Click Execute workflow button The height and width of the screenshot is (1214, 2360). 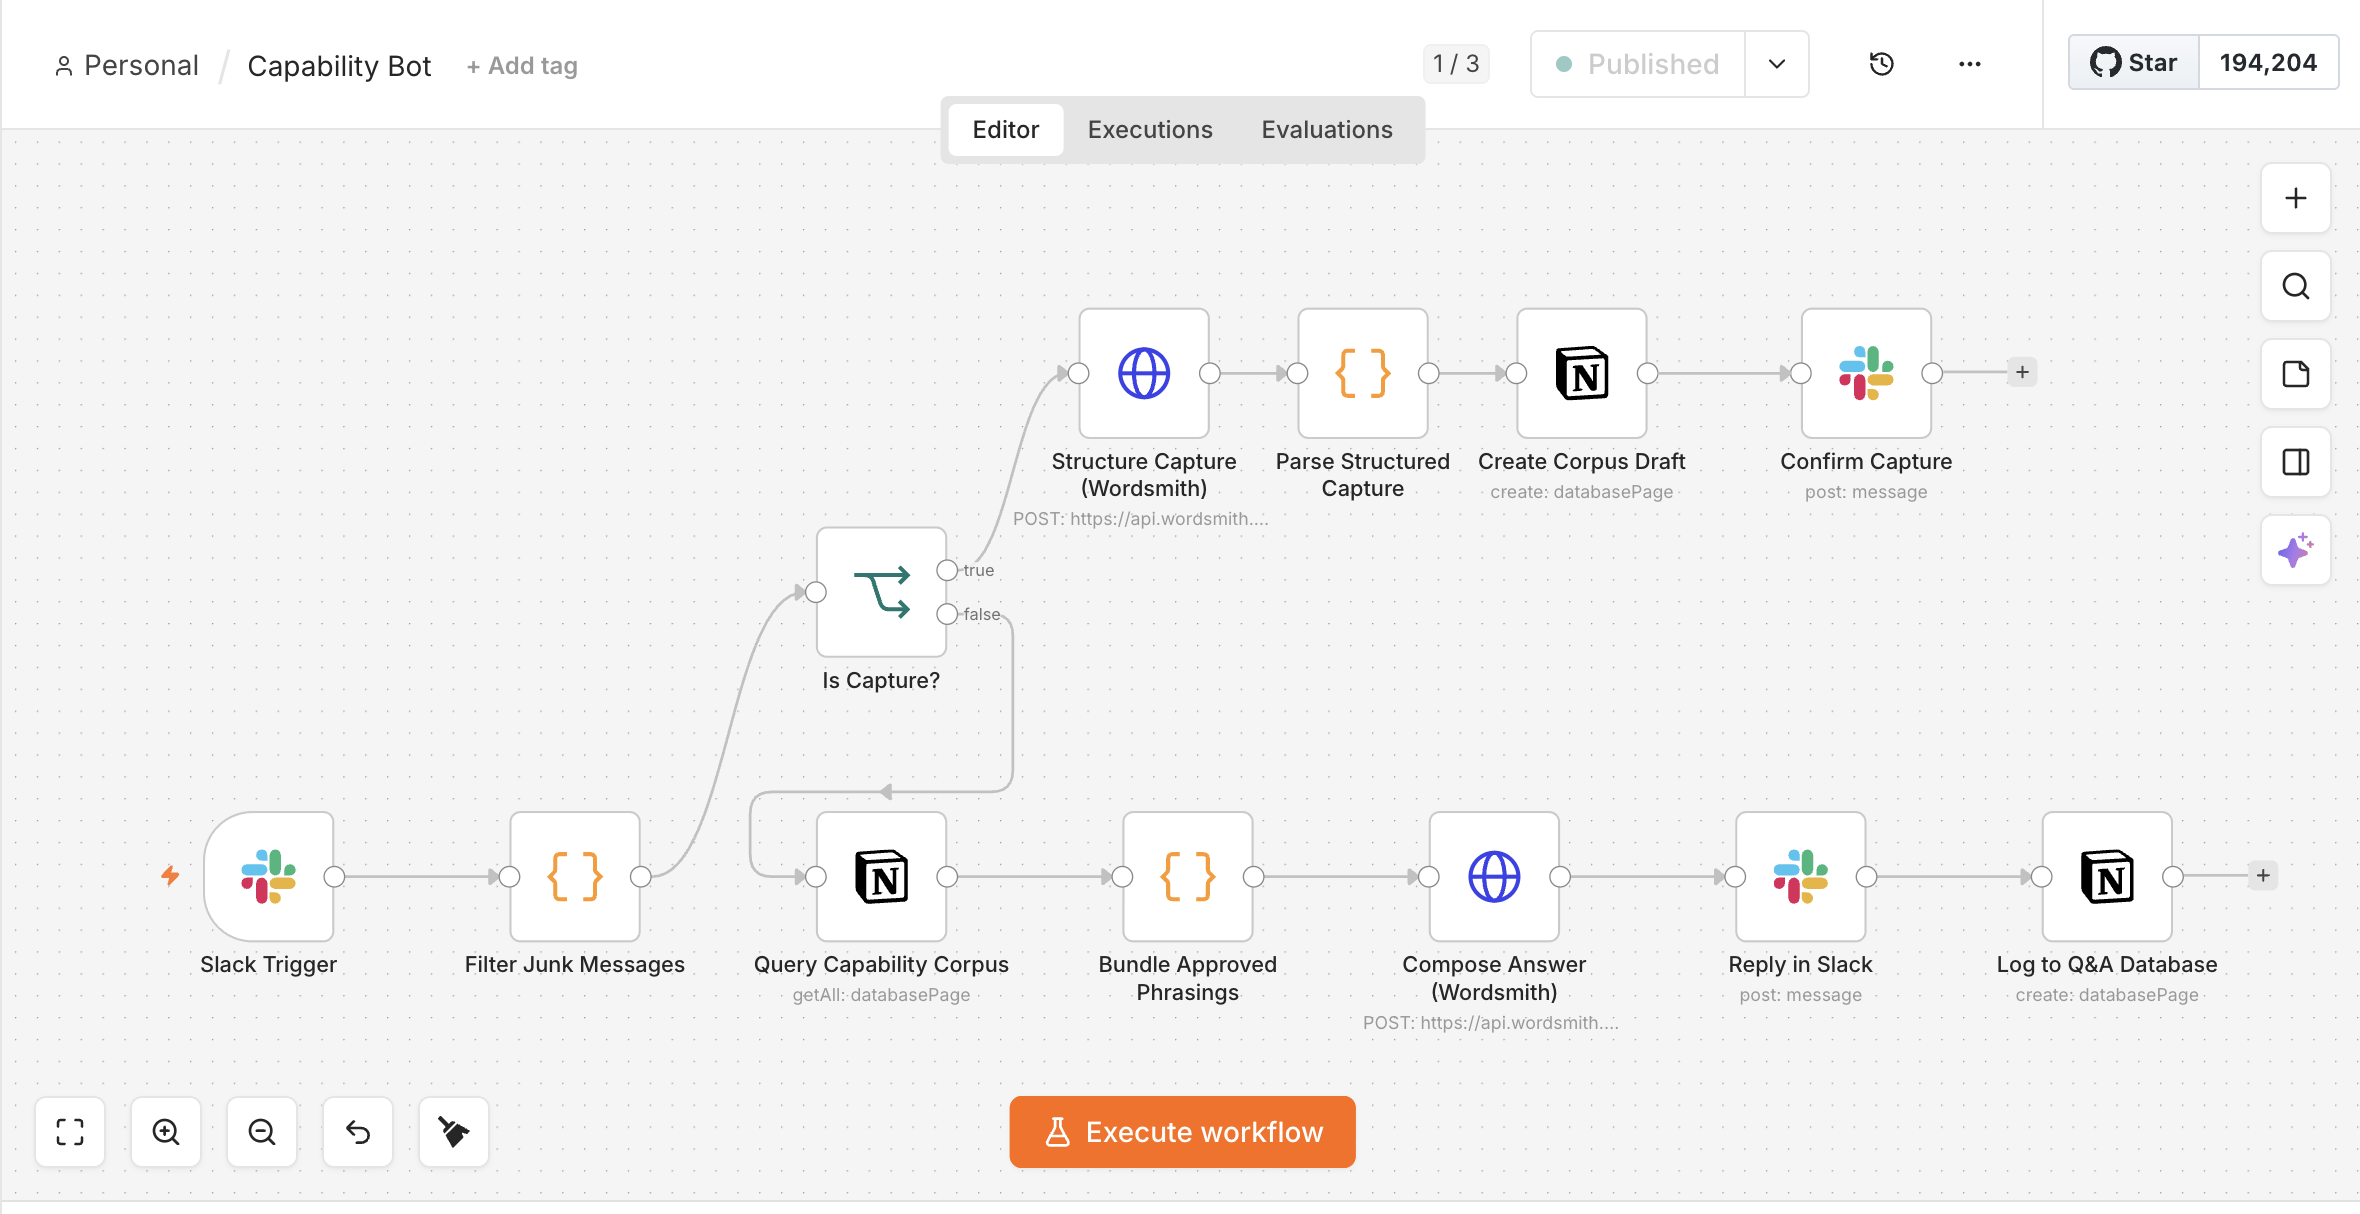point(1183,1132)
